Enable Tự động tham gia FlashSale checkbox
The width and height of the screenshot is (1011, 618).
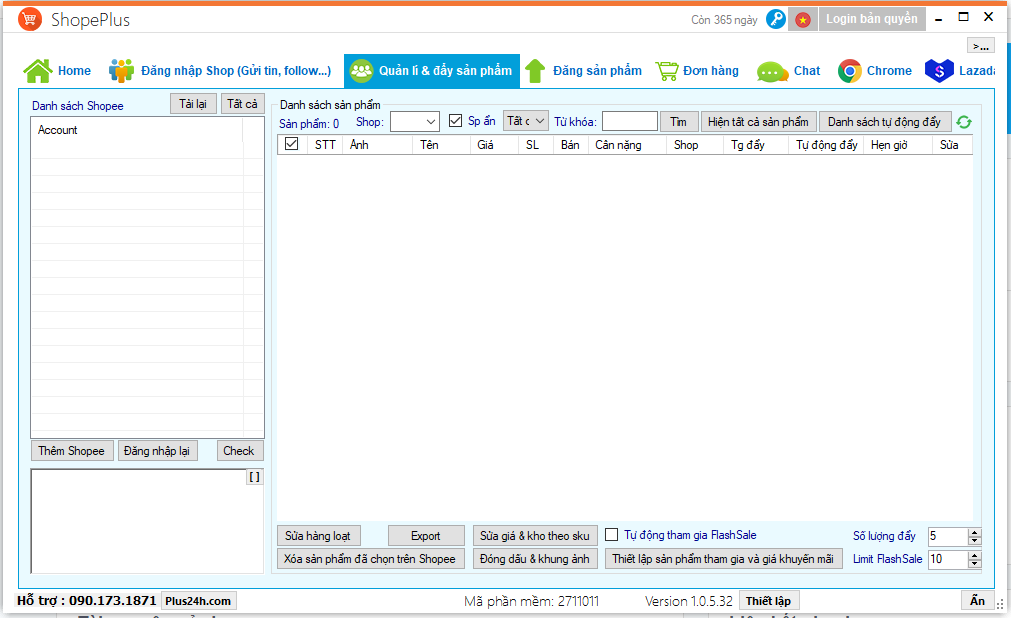coord(612,535)
